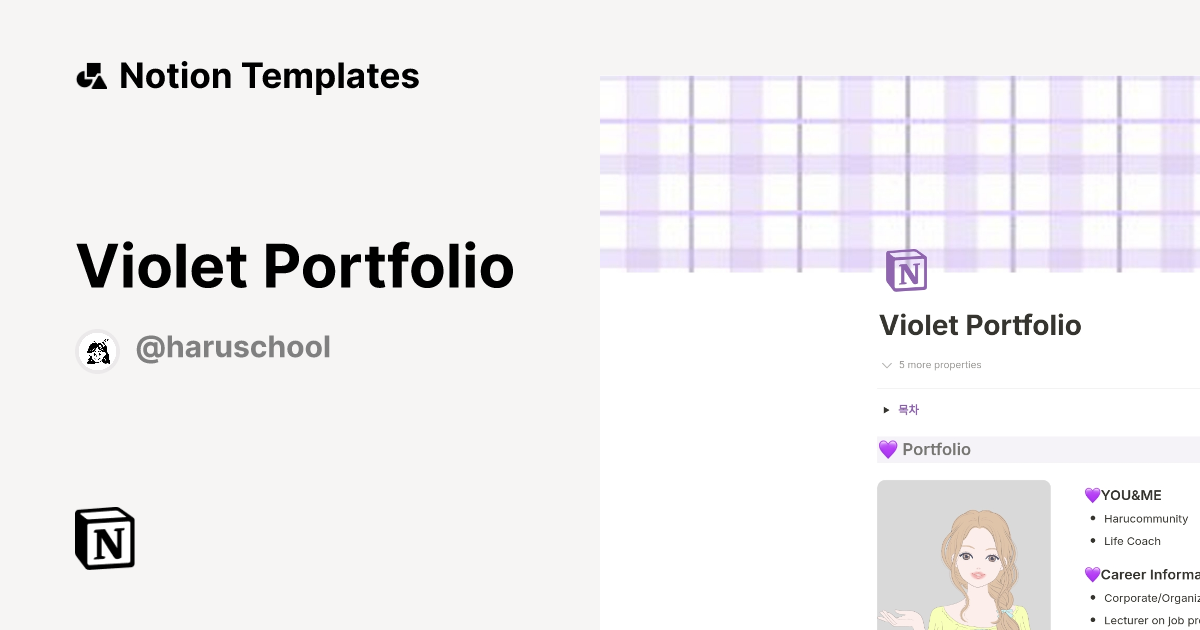
Task: Click the downward chevron before 5 more properties
Action: pyautogui.click(x=887, y=365)
